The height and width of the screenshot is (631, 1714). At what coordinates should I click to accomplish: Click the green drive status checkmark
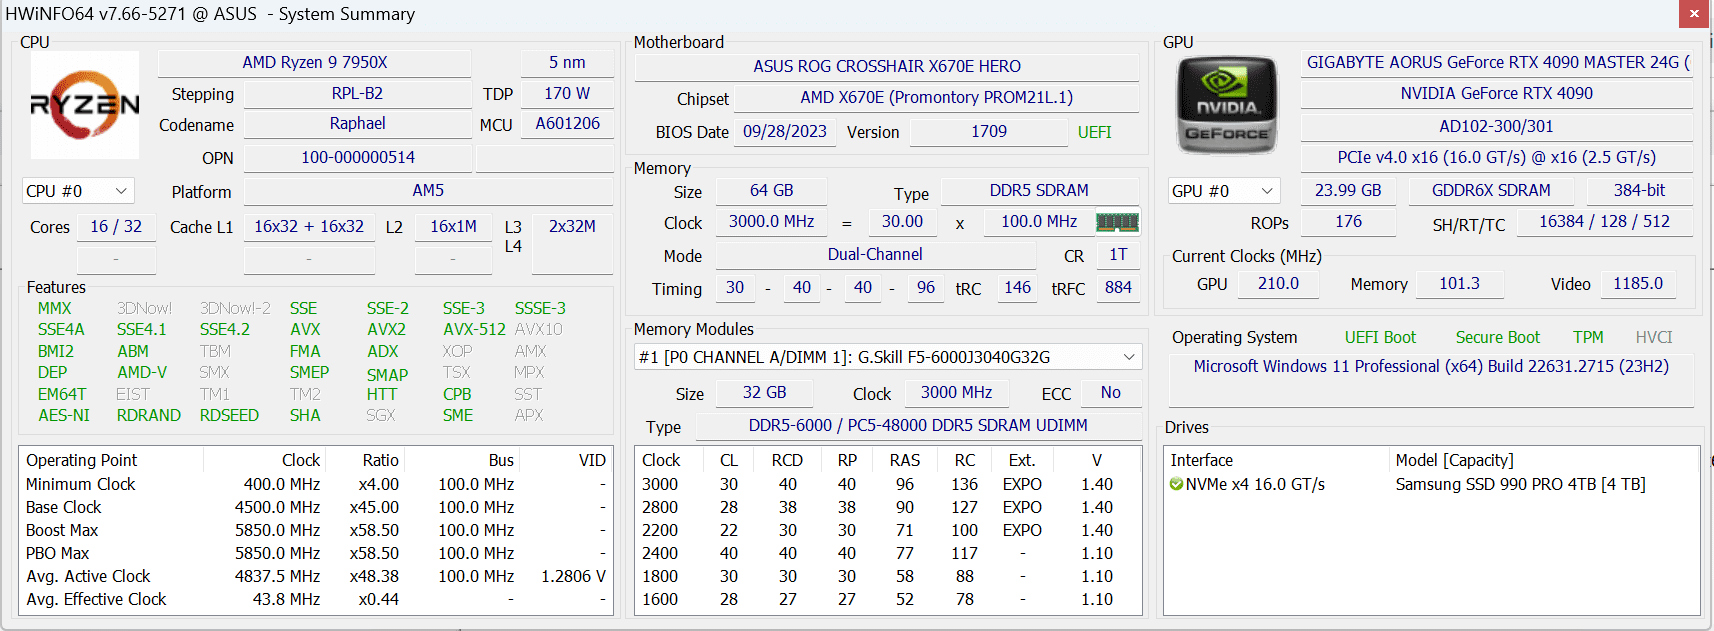click(x=1176, y=484)
